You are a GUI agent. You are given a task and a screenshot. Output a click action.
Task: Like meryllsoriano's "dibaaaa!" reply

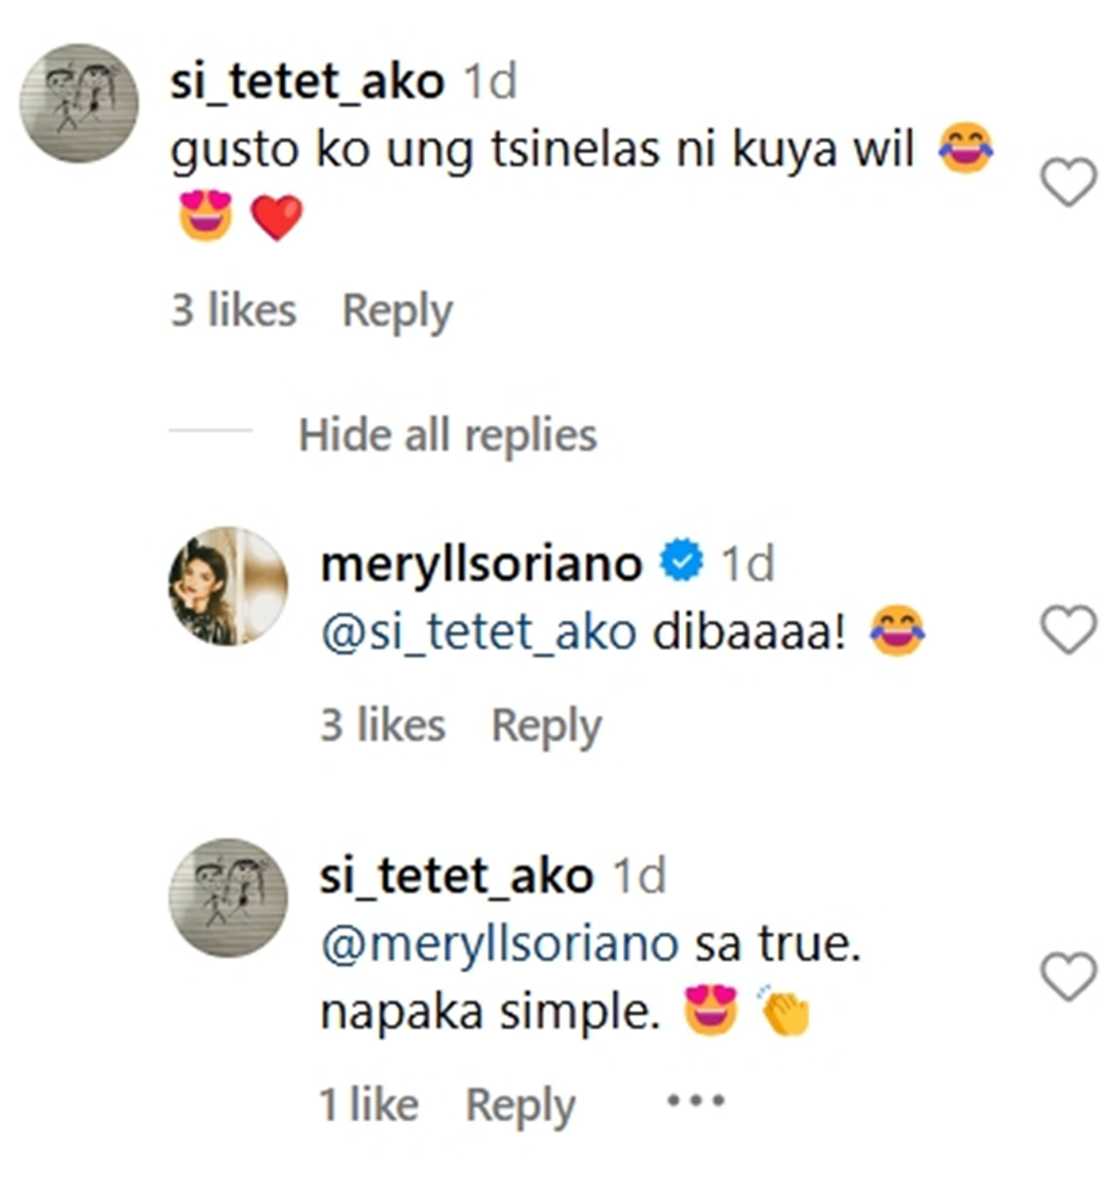click(x=1068, y=631)
